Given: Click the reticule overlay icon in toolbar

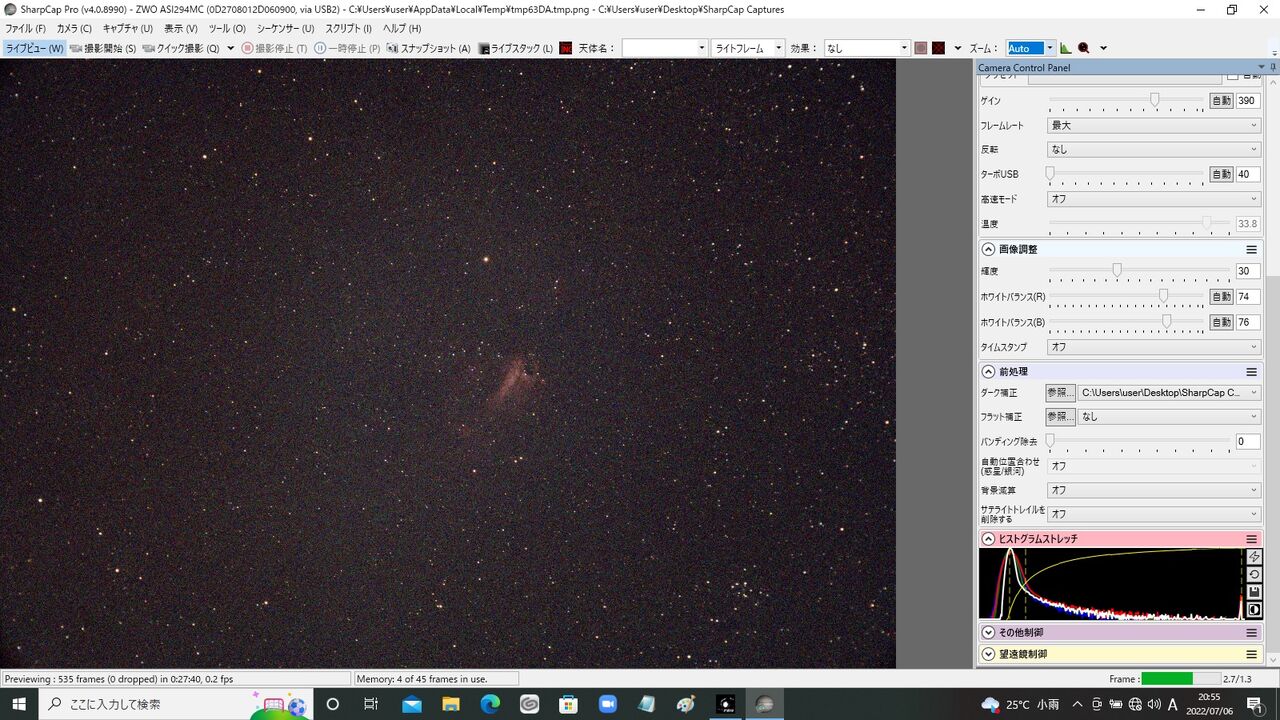Looking at the screenshot, I should click(x=921, y=48).
